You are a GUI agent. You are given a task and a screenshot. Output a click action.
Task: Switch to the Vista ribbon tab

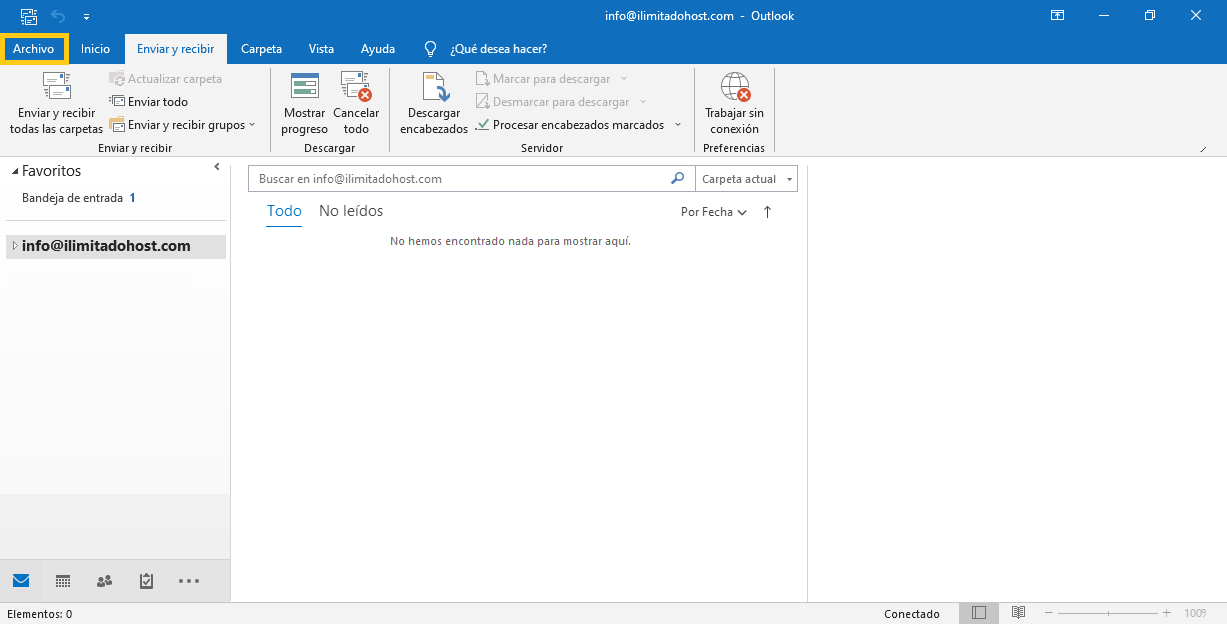(x=321, y=49)
